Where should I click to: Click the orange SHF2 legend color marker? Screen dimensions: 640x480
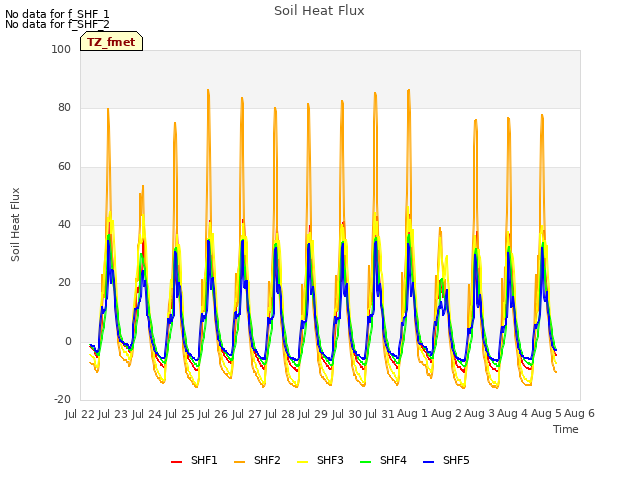[x=240, y=462]
